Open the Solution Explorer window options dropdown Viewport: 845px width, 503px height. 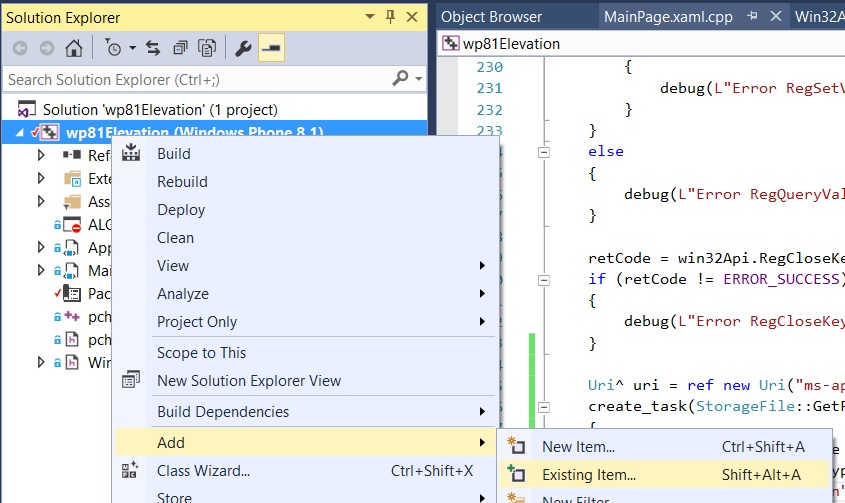point(370,17)
